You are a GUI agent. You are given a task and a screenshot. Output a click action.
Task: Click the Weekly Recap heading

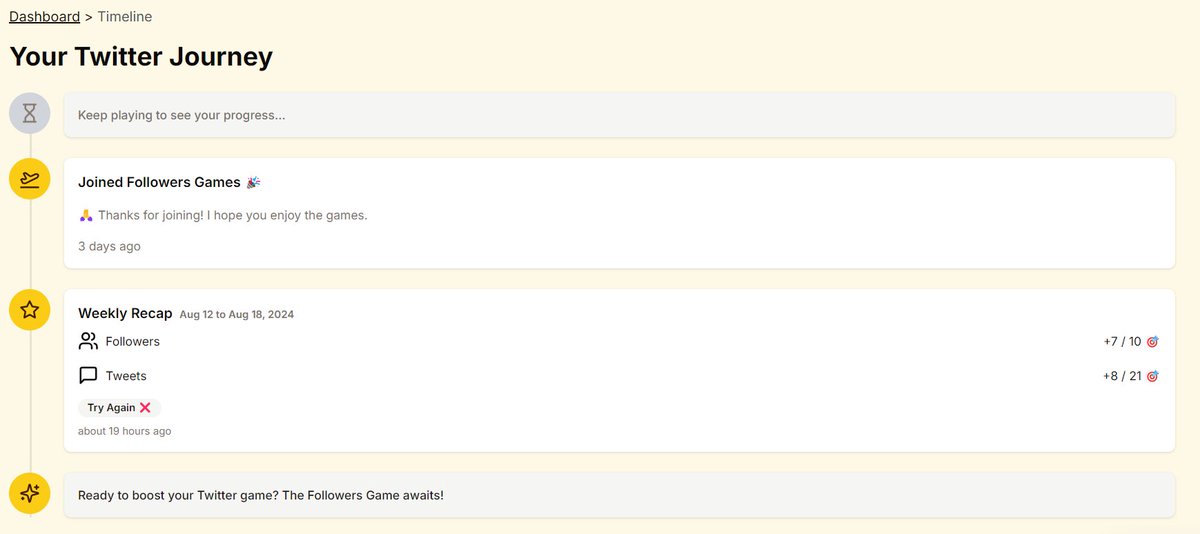point(125,313)
